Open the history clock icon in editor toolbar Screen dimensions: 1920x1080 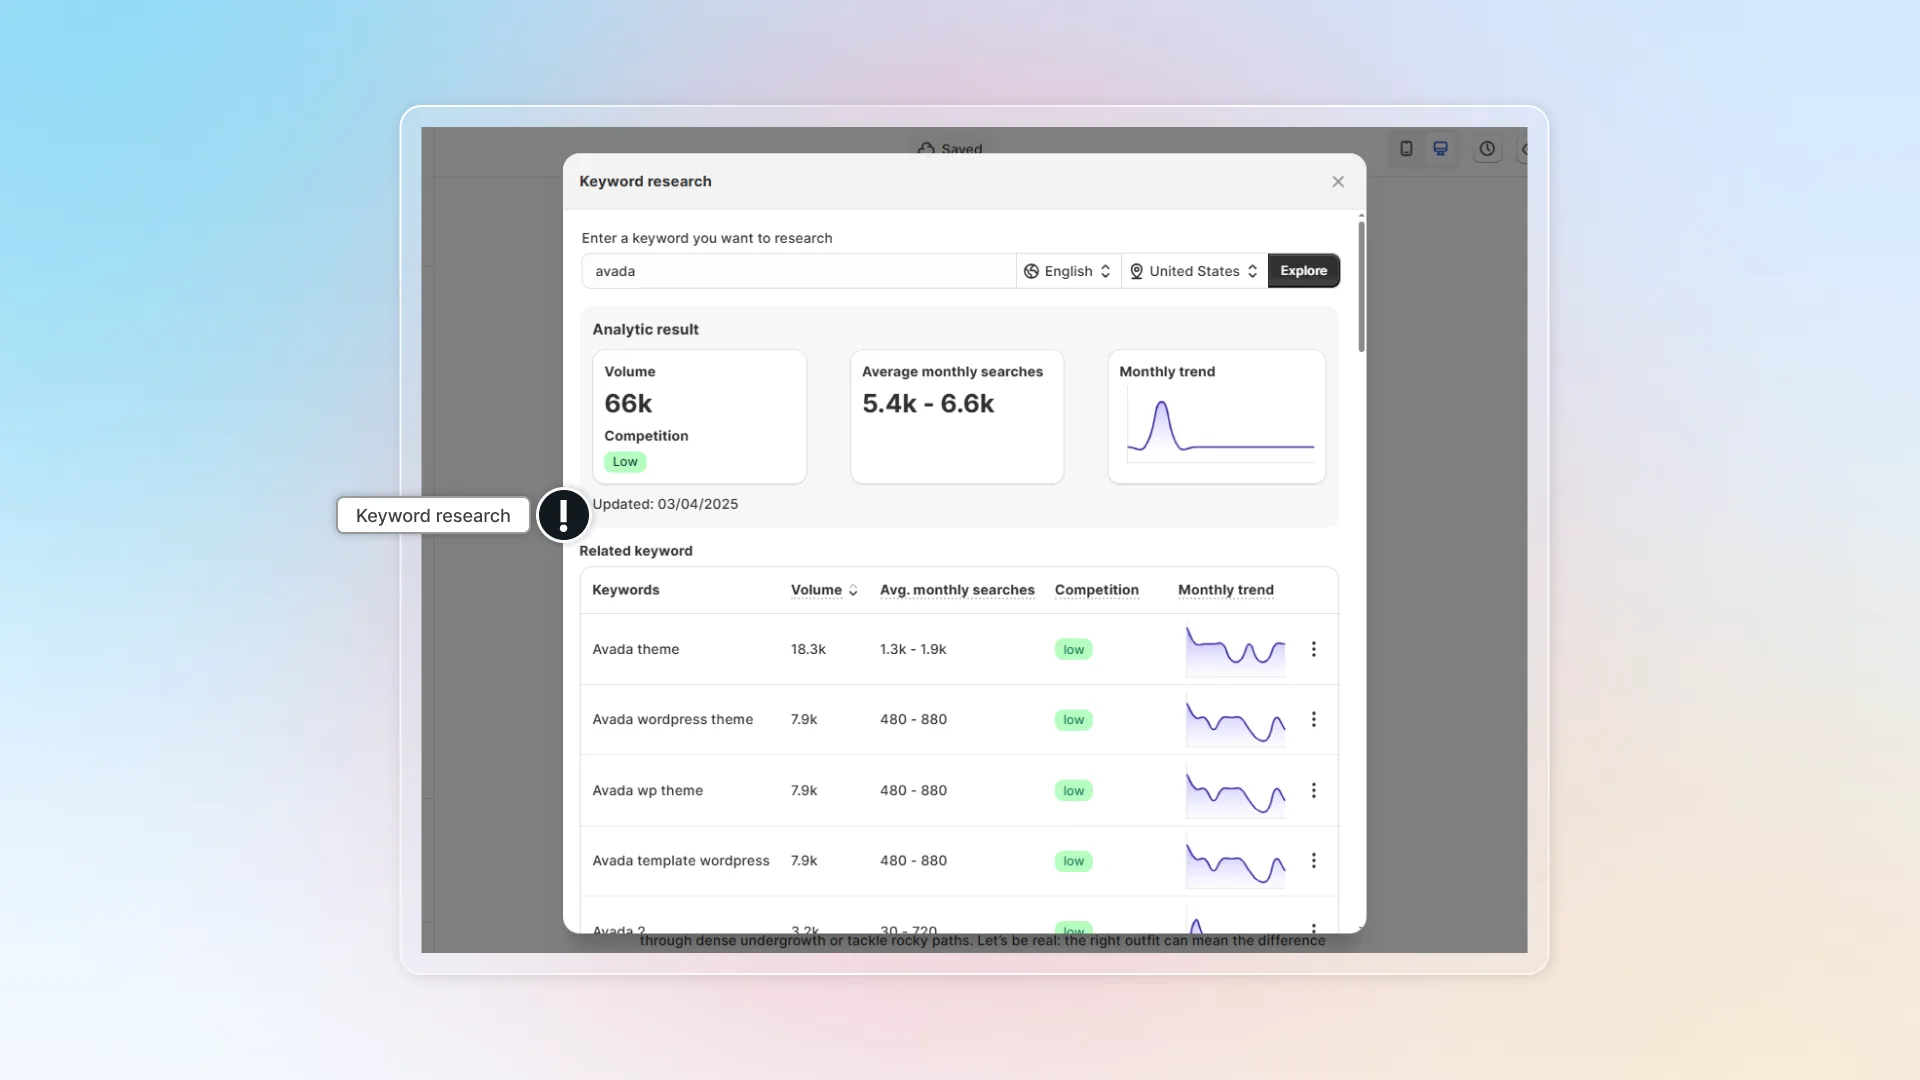[x=1487, y=149]
